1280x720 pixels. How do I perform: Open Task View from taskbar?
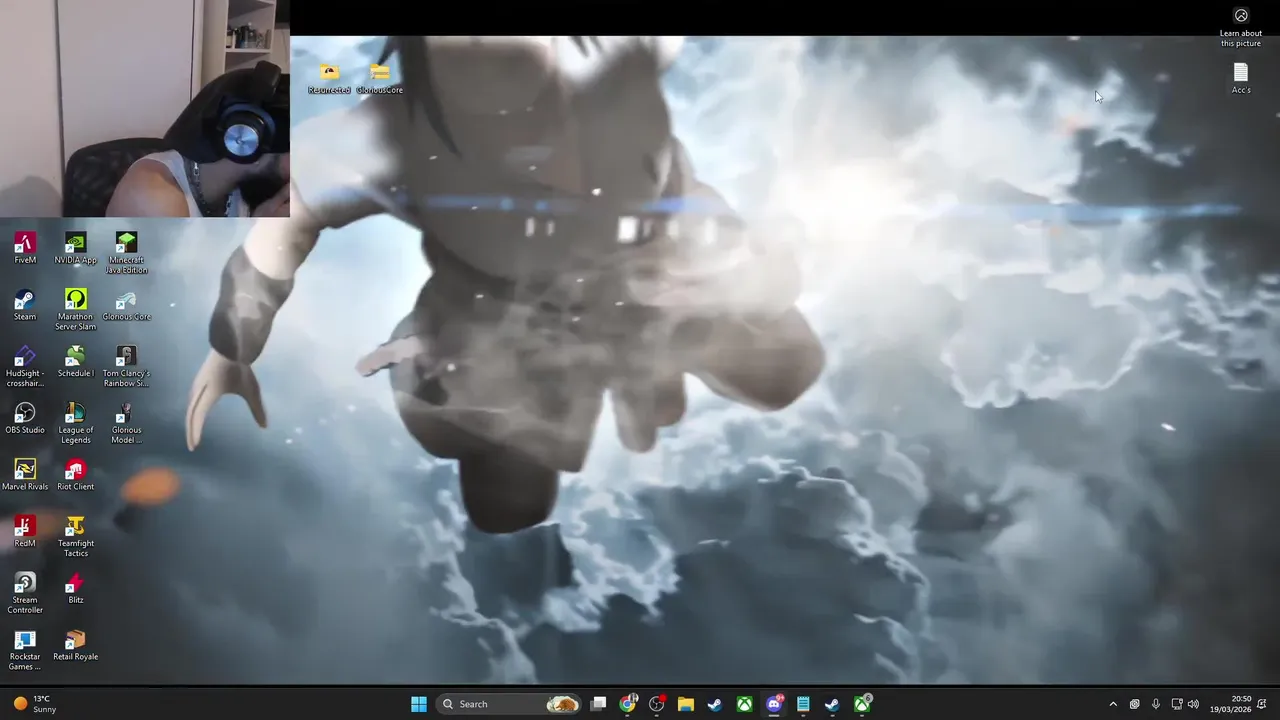click(x=598, y=704)
